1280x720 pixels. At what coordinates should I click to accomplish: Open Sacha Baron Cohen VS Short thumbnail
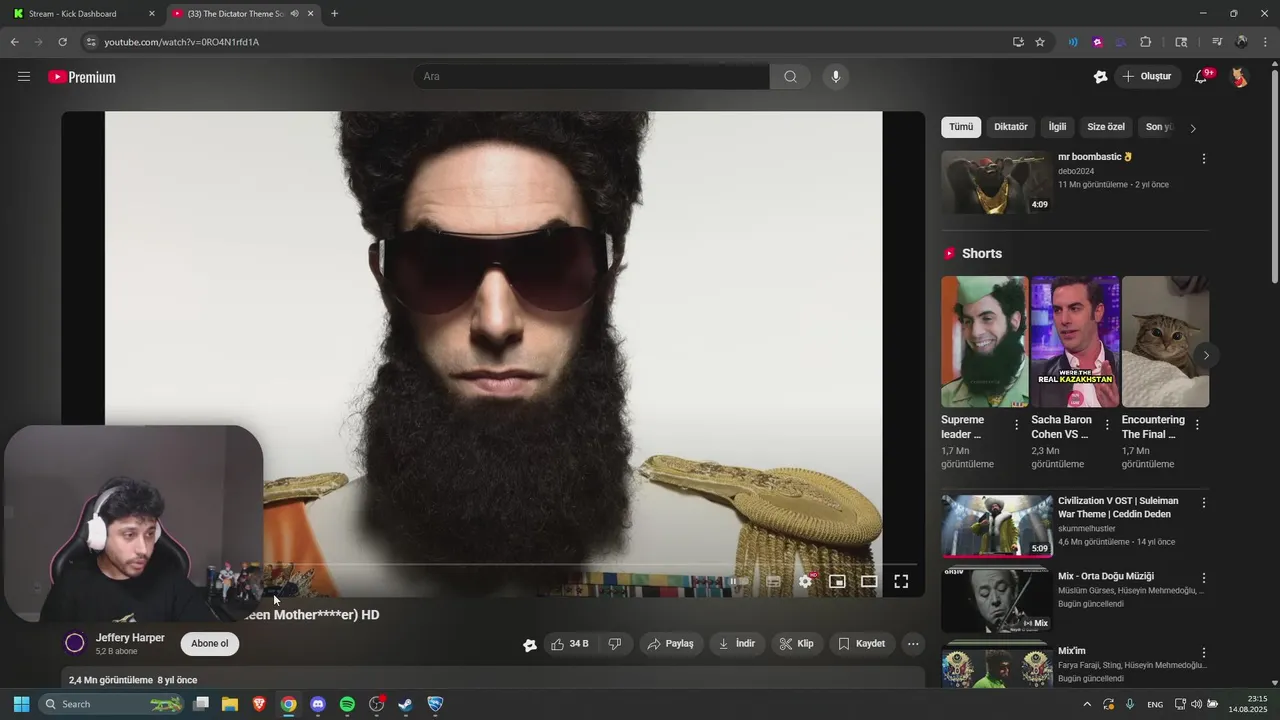1075,342
